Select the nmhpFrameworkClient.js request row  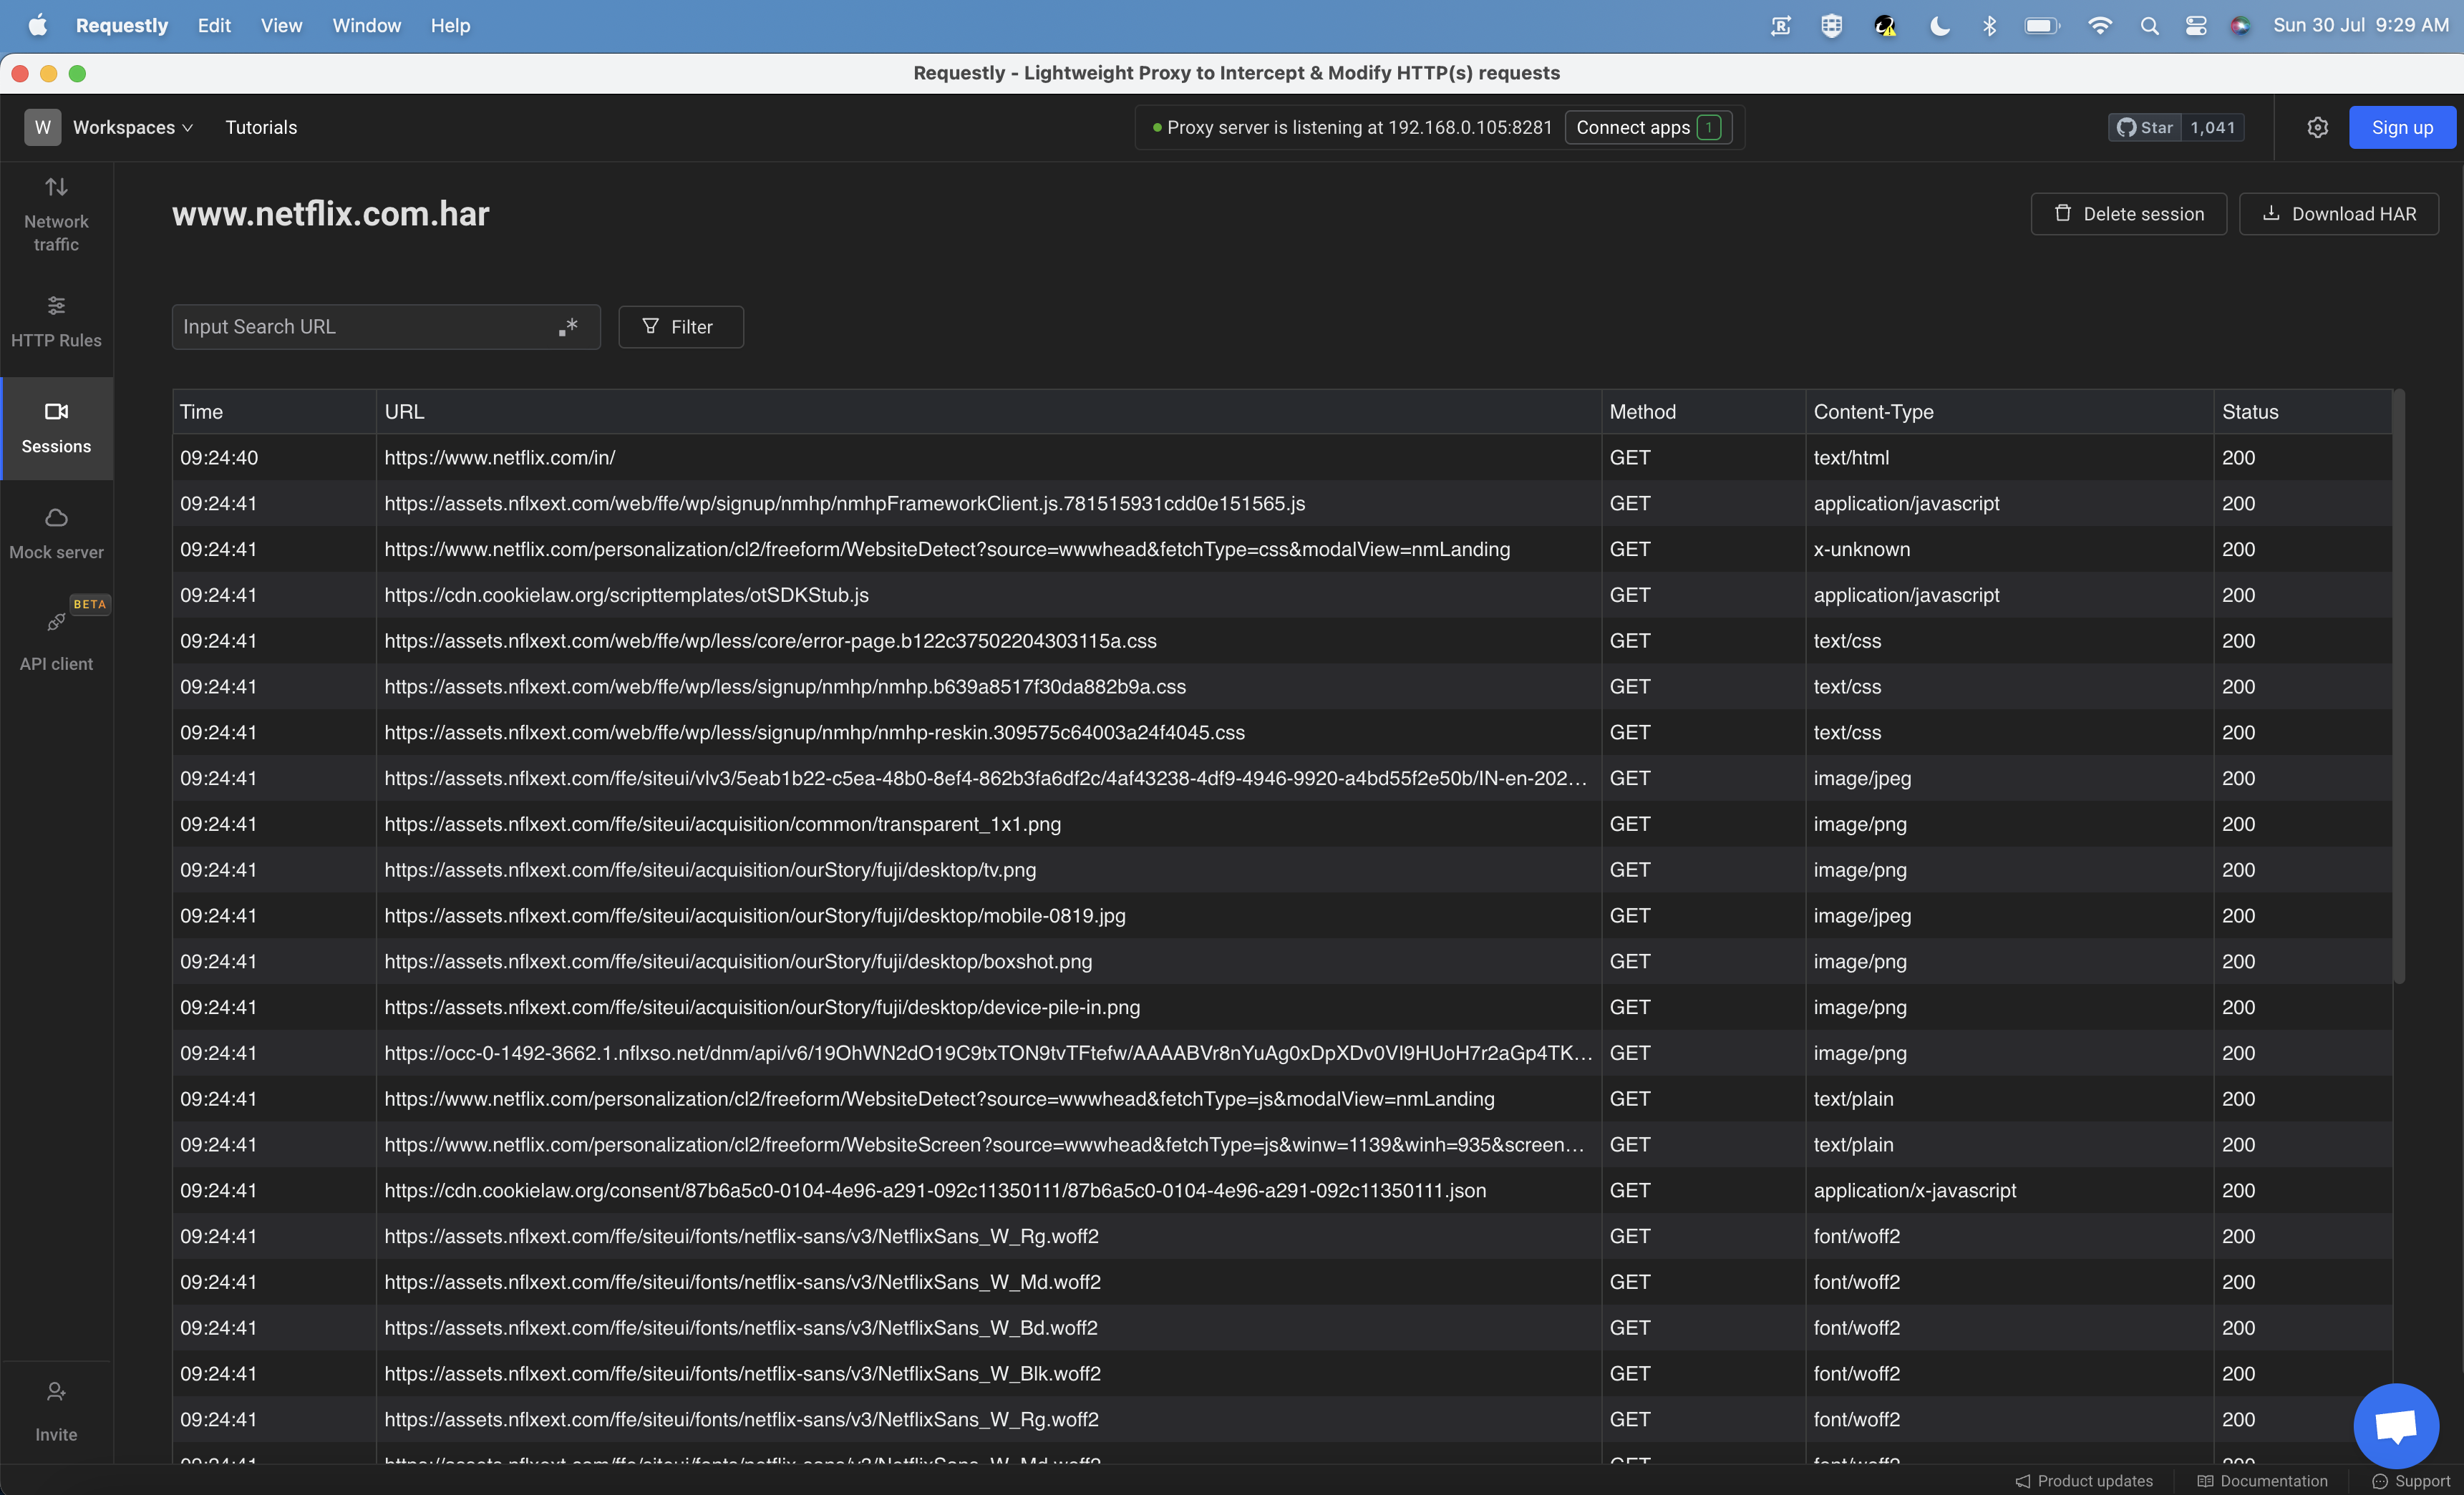(1282, 503)
